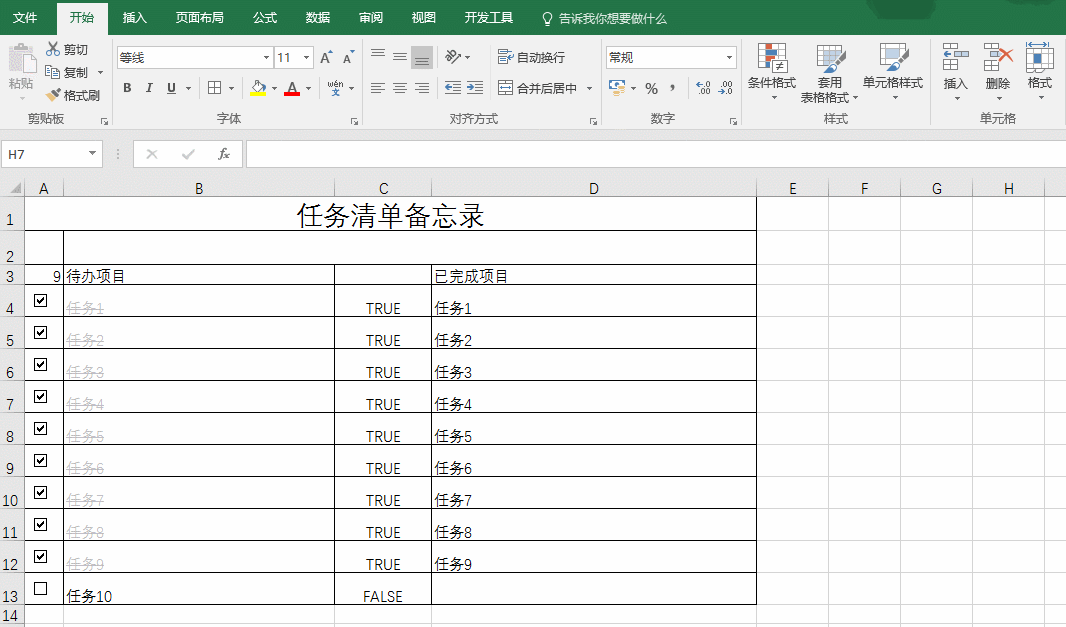Click 告诉我你想要做什么 search box
Screen dimensions: 1066x627
tap(604, 18)
